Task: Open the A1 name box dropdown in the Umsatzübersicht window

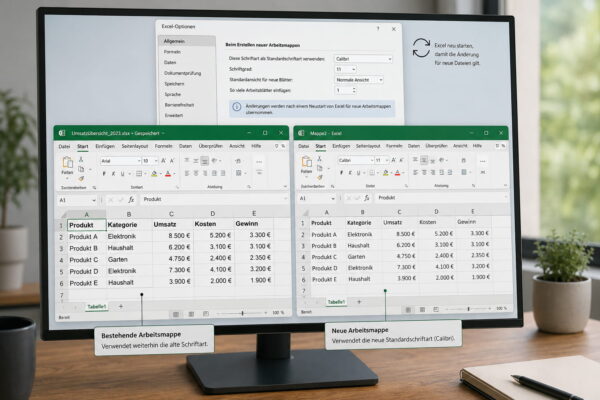Action: (94, 200)
